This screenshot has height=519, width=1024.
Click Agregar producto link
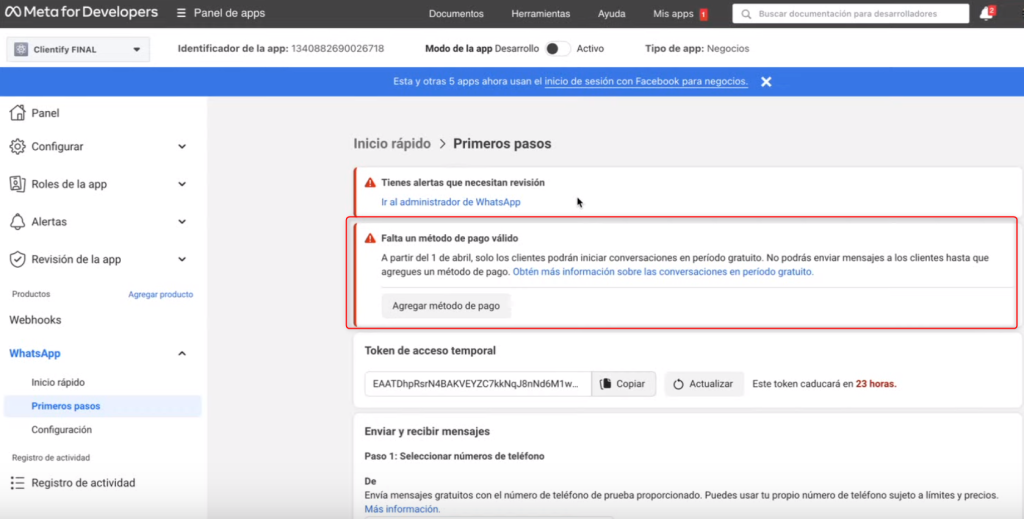coord(161,294)
